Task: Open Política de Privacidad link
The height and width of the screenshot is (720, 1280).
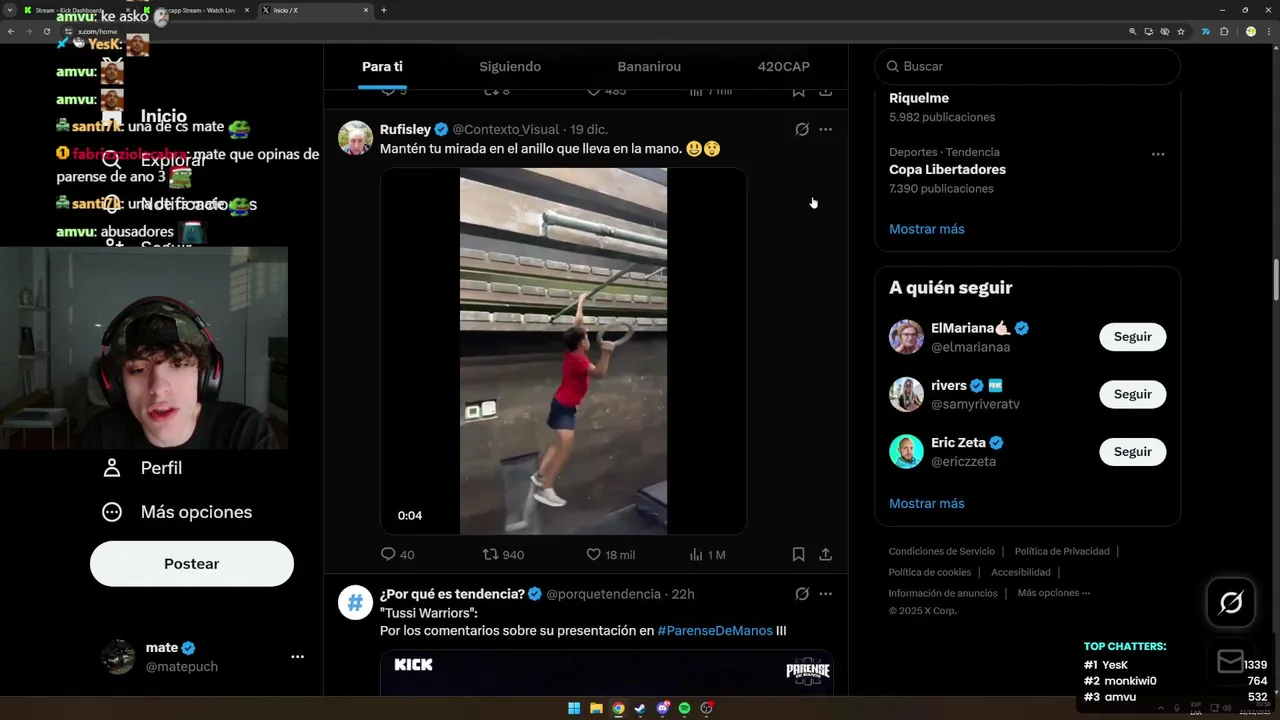Action: point(1062,551)
